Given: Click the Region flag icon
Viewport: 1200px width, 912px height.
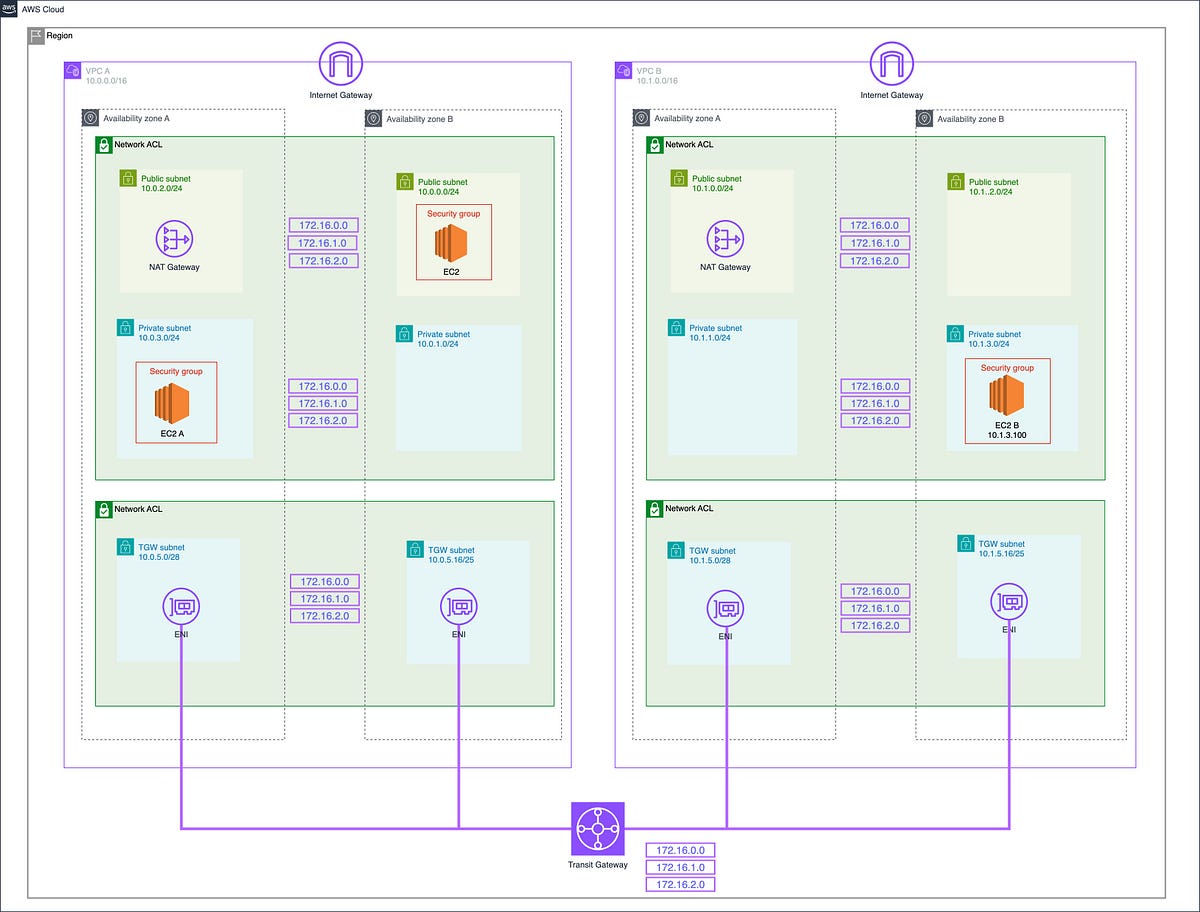Looking at the screenshot, I should (x=37, y=34).
